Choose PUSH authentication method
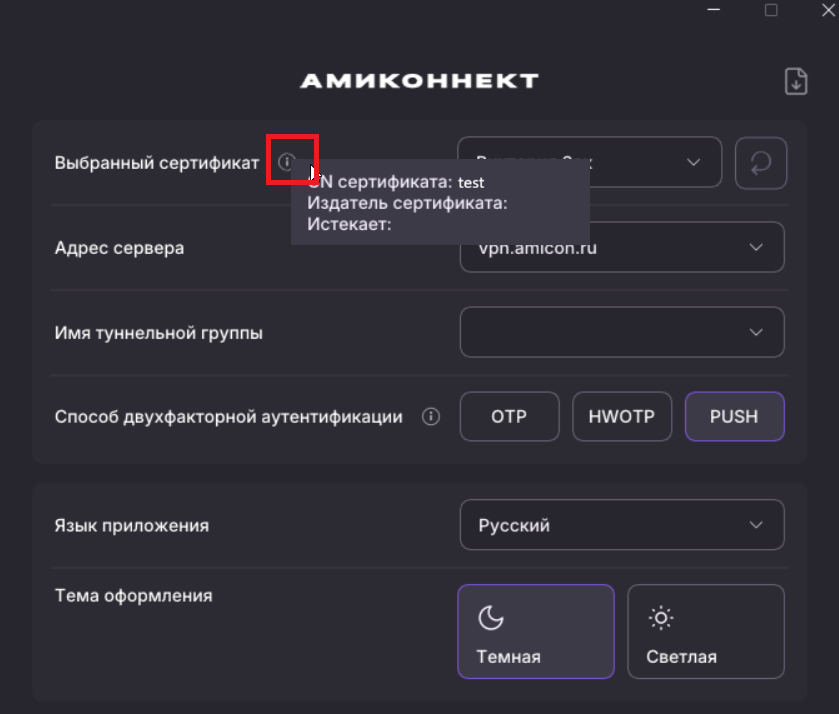 pyautogui.click(x=735, y=416)
